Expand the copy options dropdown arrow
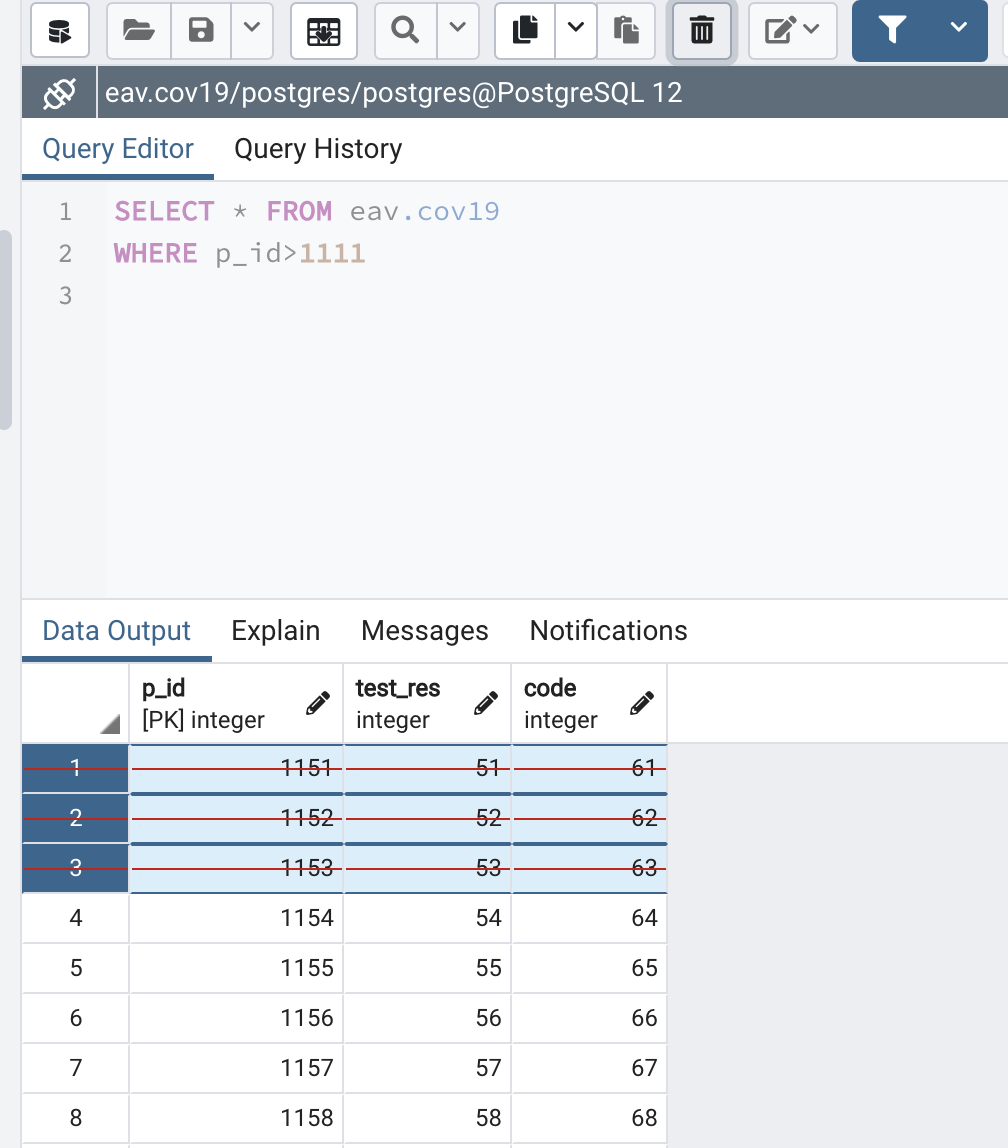This screenshot has width=1008, height=1148. pos(576,32)
